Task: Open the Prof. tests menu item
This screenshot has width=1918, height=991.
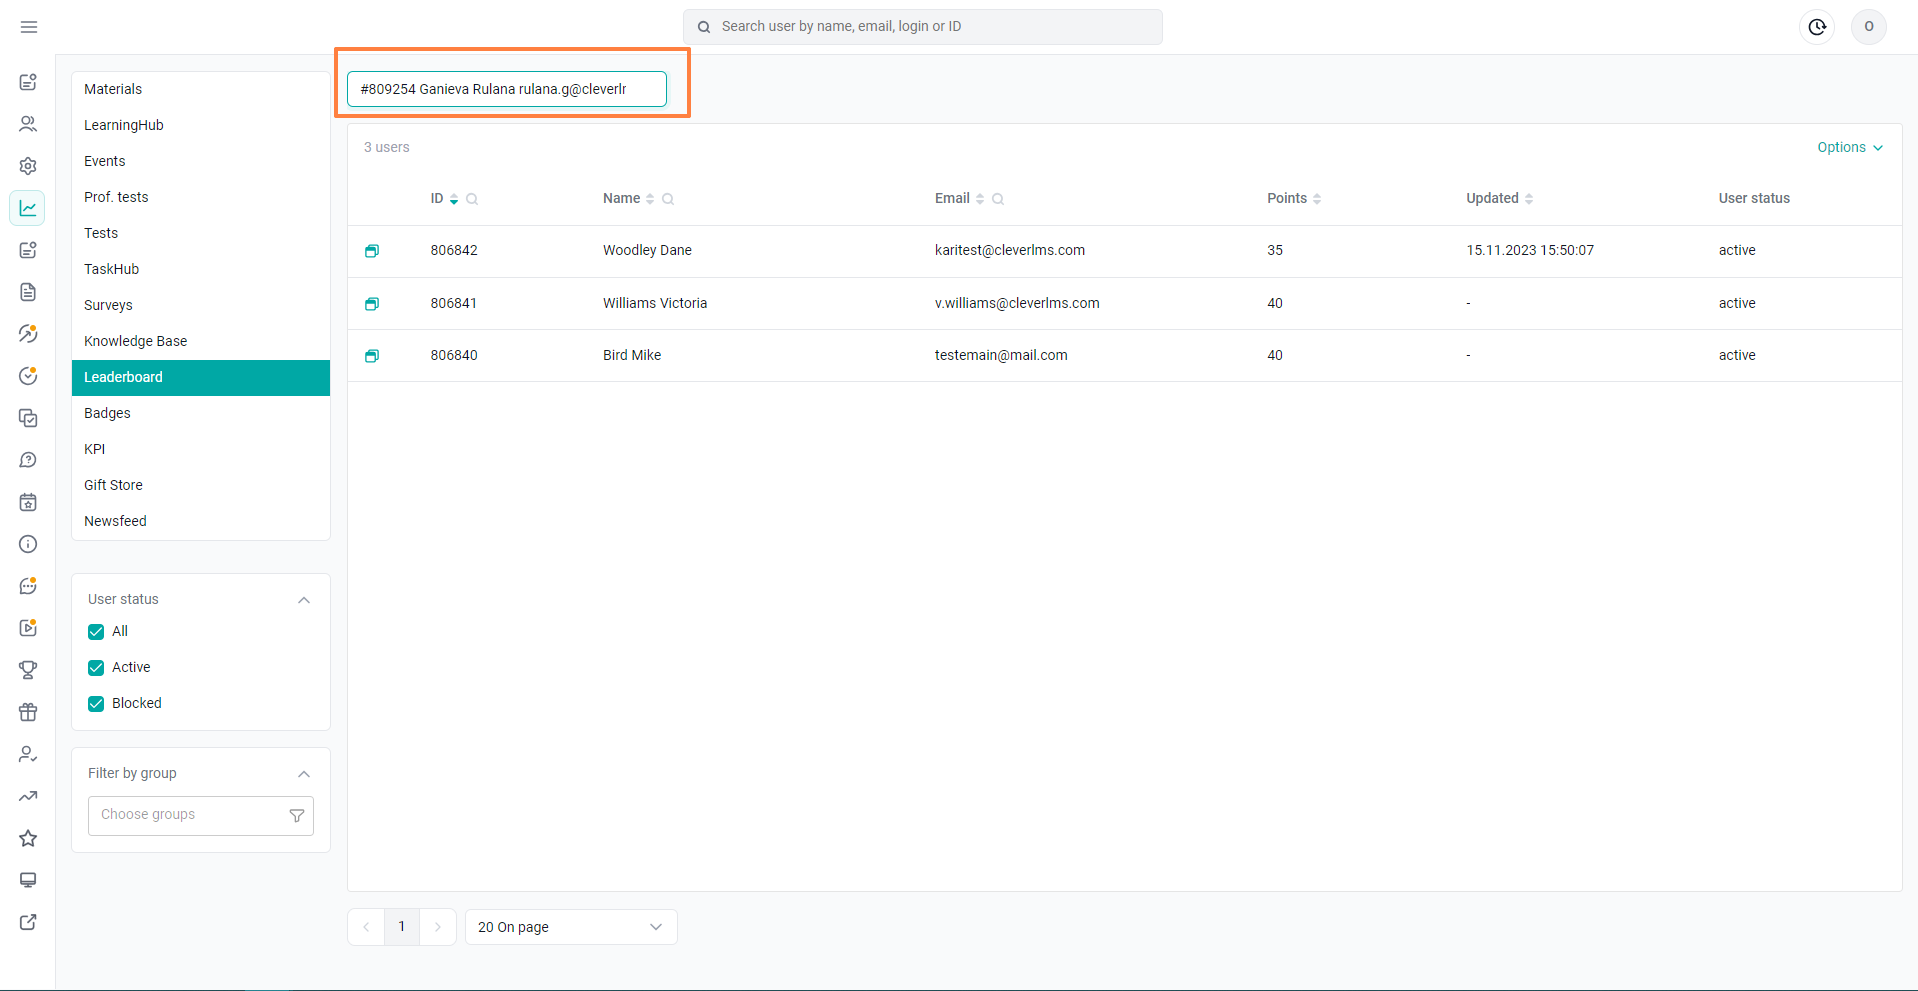Action: pyautogui.click(x=201, y=197)
